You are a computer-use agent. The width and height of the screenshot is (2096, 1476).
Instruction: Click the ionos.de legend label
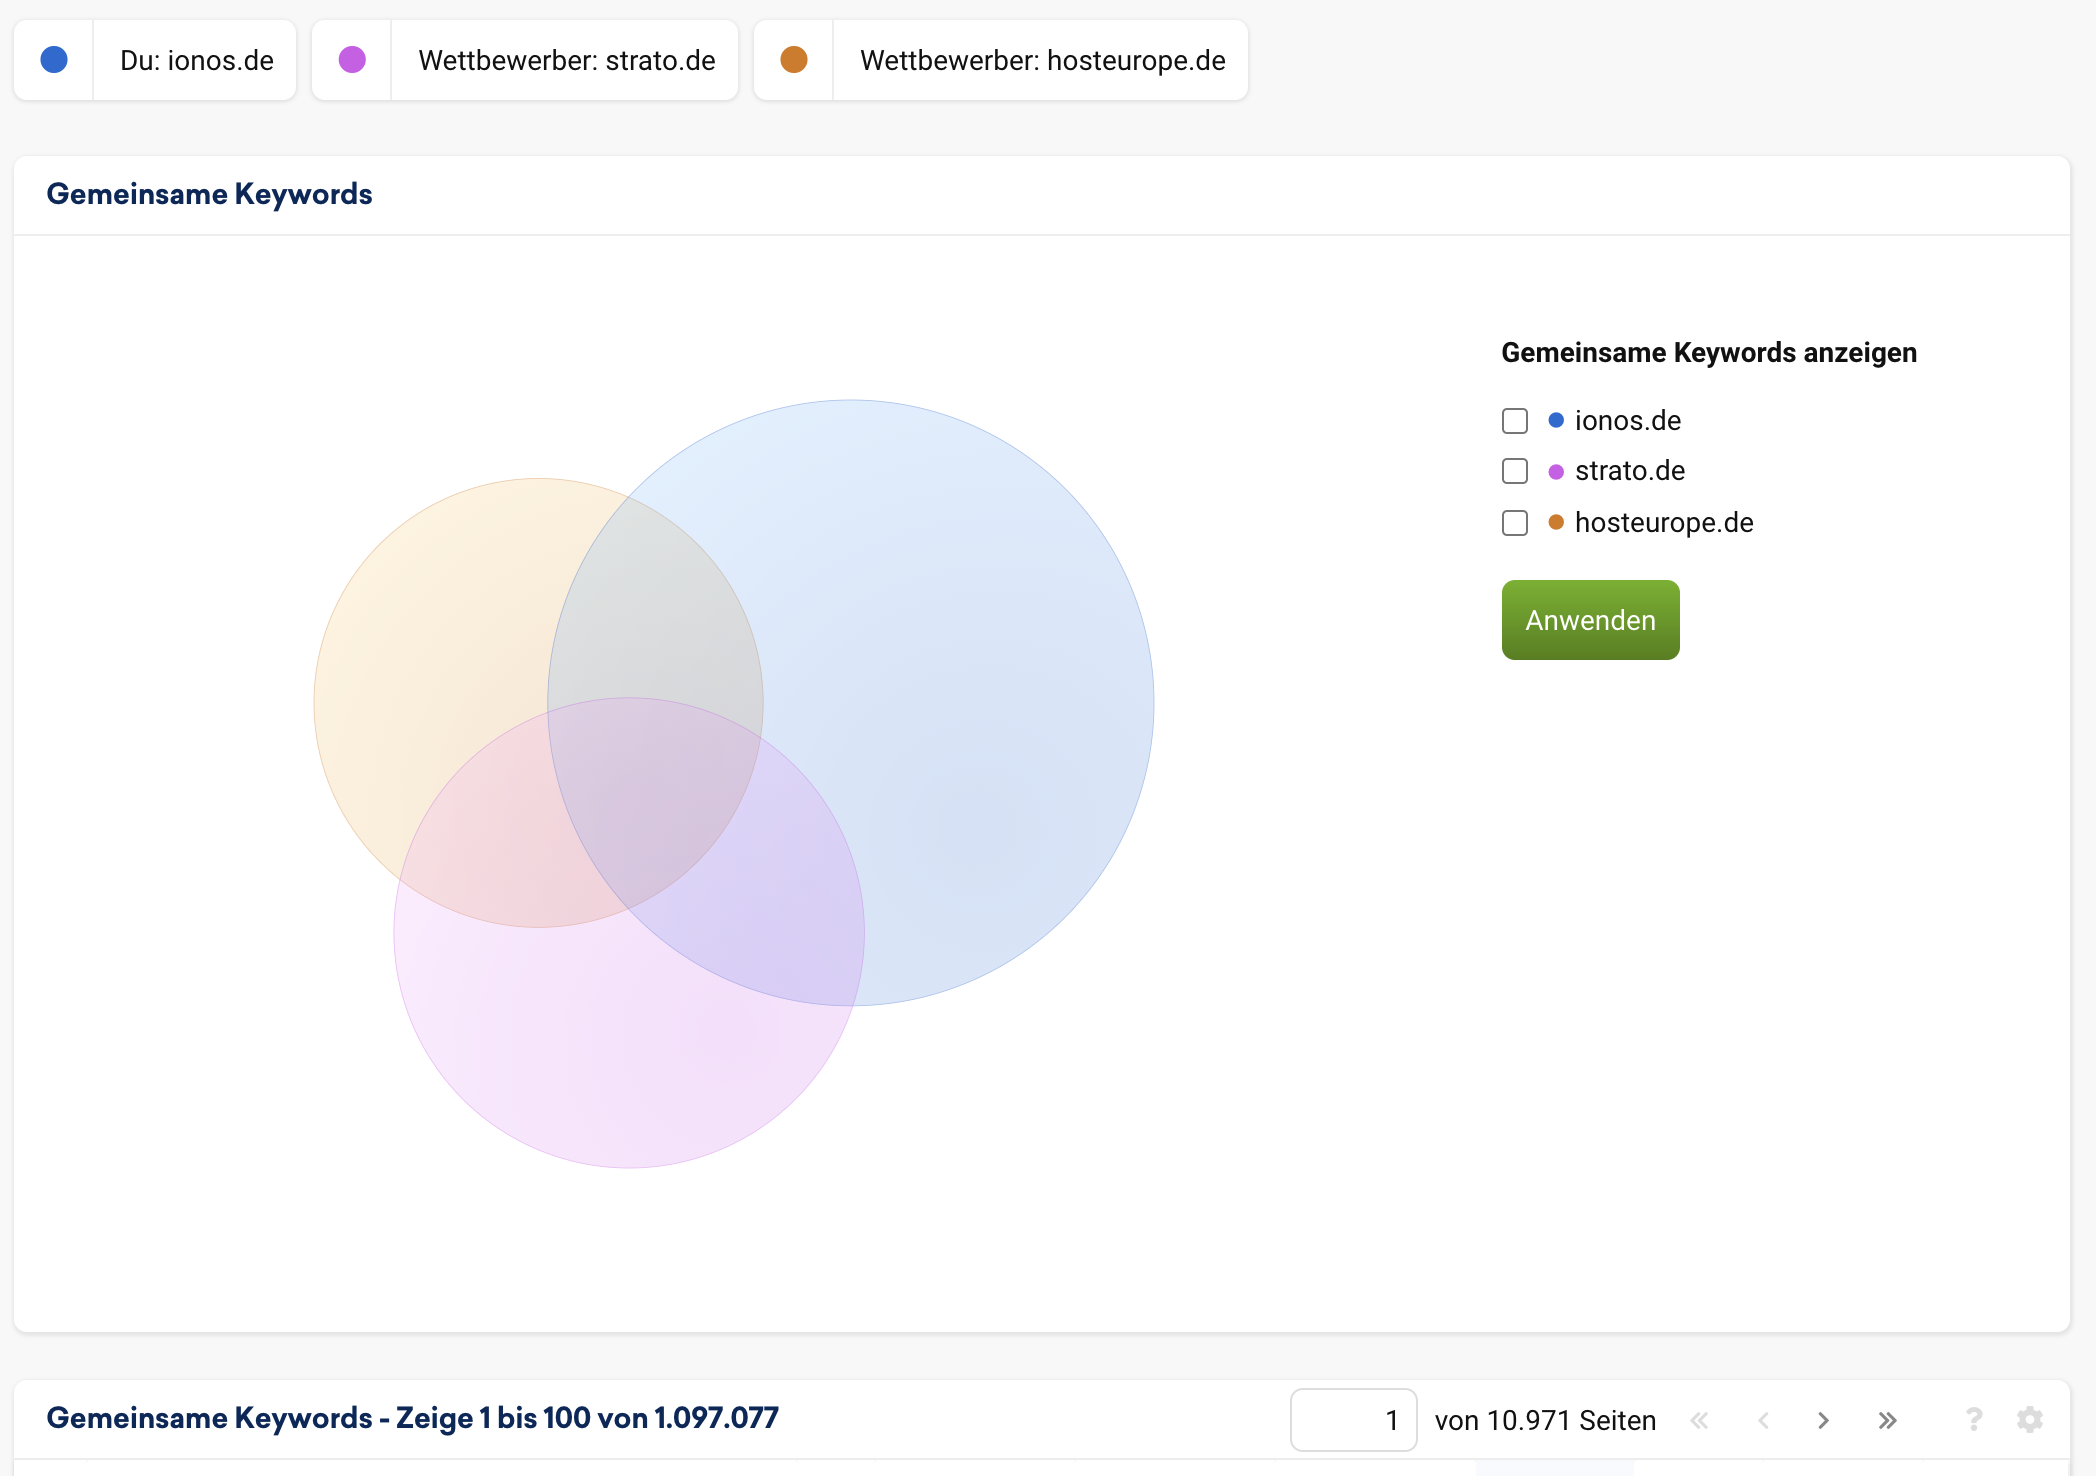(x=1628, y=421)
